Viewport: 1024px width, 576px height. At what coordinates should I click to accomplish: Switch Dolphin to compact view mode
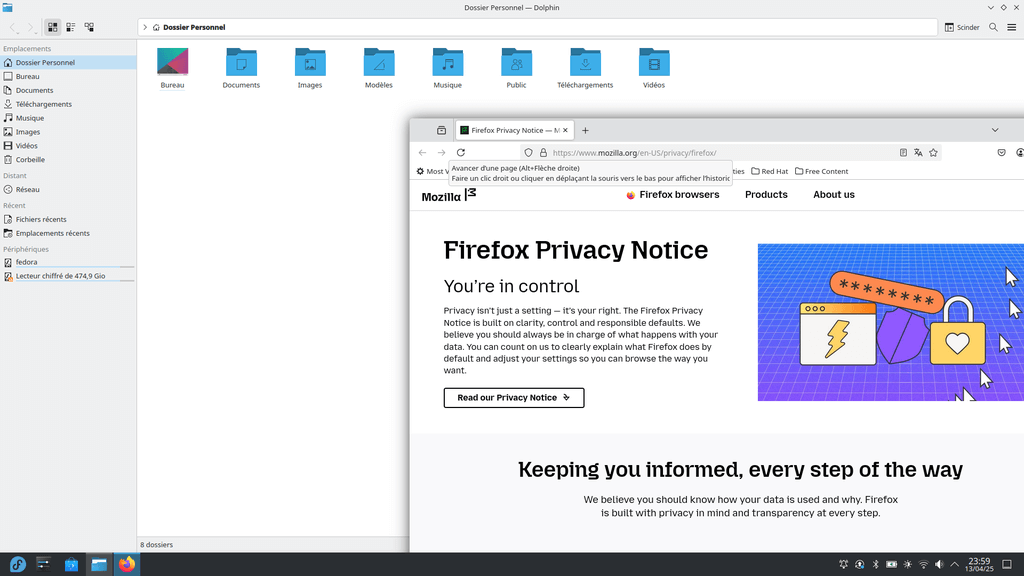click(71, 27)
